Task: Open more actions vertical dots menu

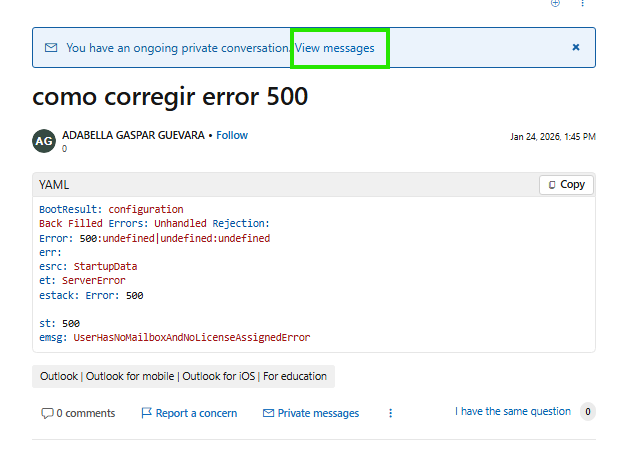Action: coord(390,413)
